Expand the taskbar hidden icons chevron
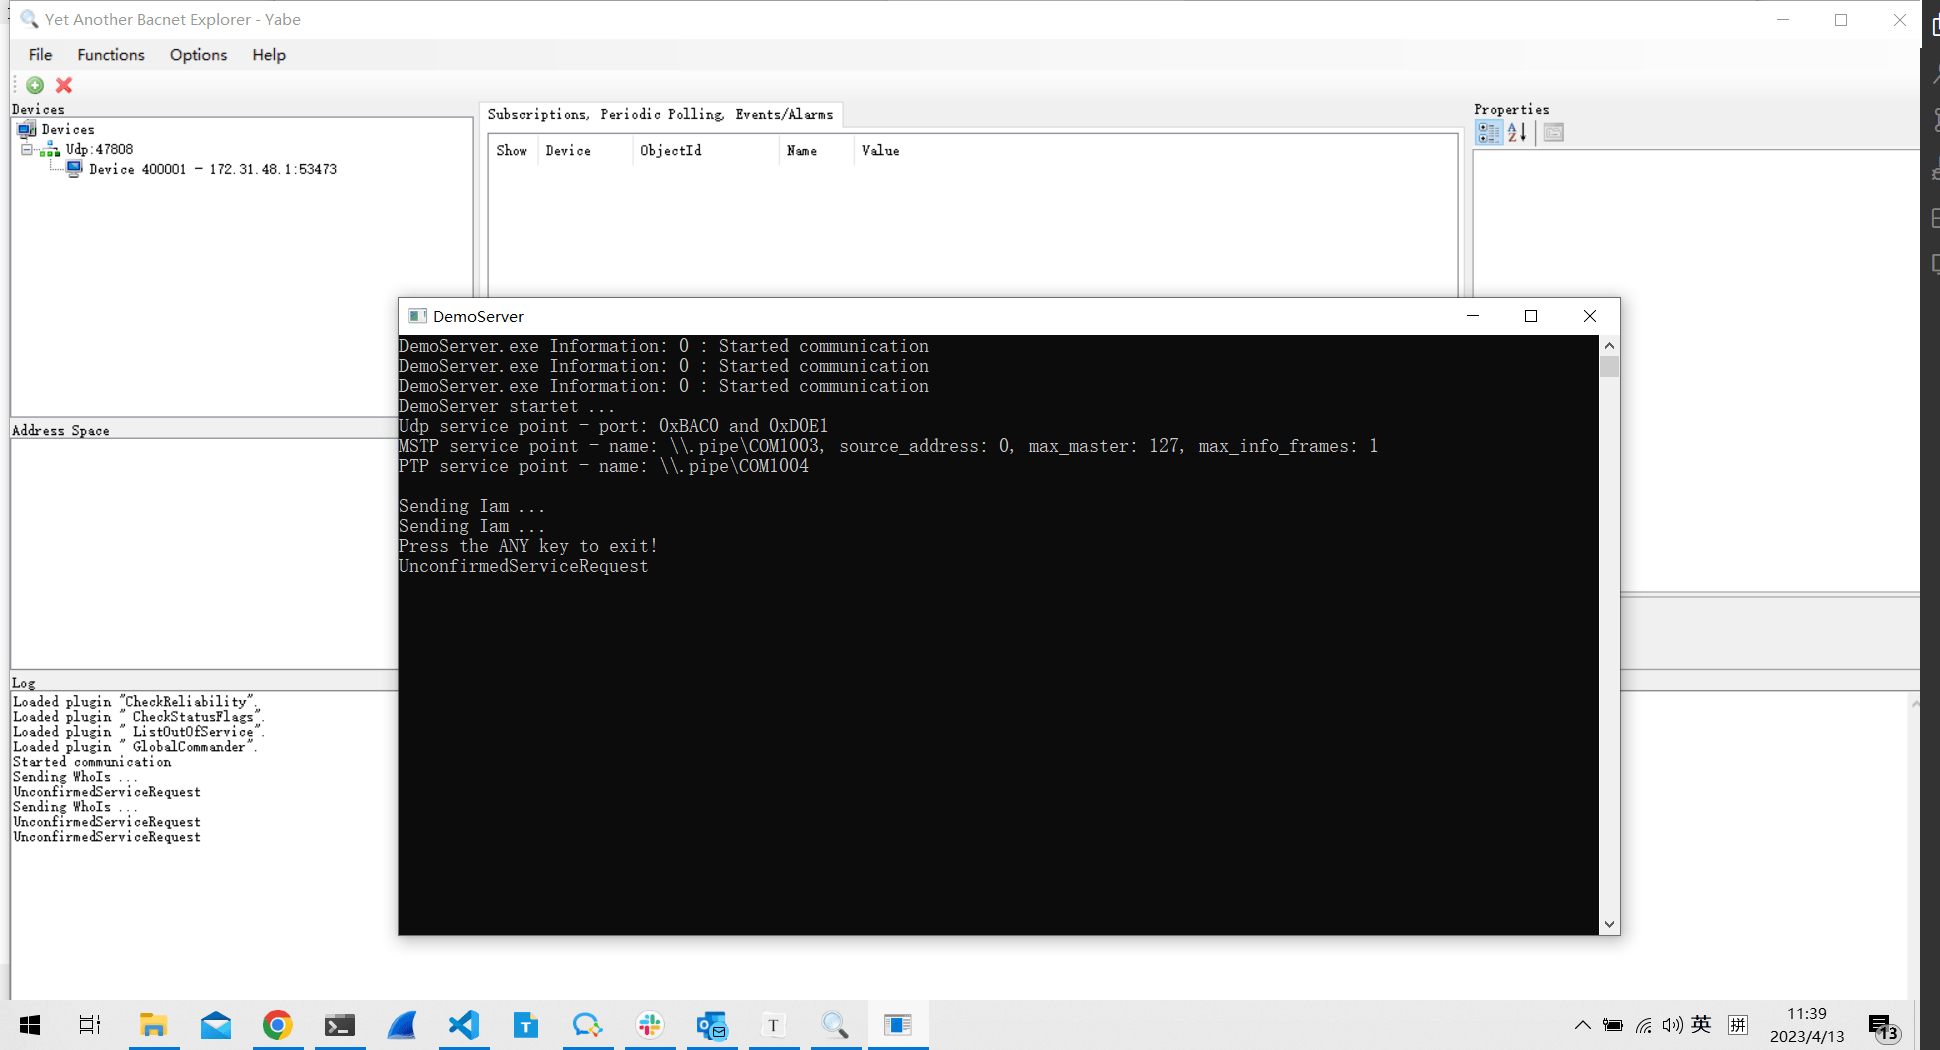Viewport: 1940px width, 1050px height. coord(1583,1024)
